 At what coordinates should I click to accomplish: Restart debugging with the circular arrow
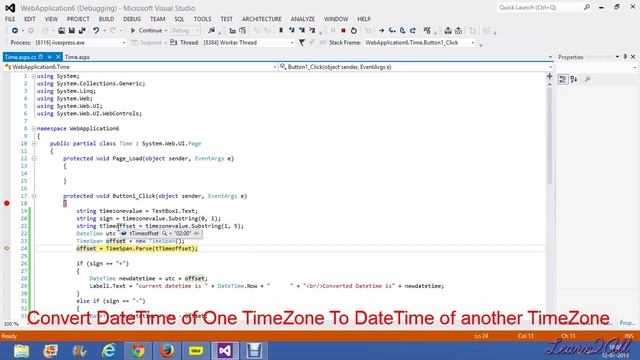(353, 31)
